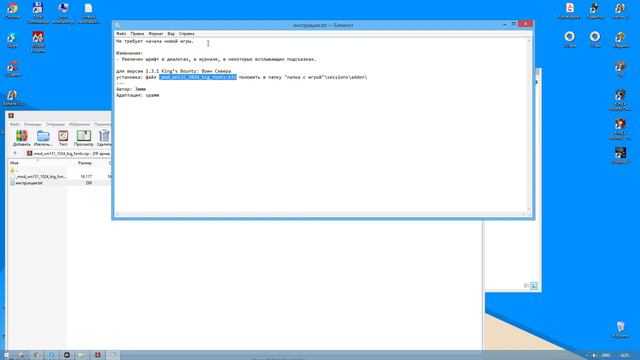Go up one folder level in WinRAR
This screenshot has height=360, width=640.
point(15,153)
